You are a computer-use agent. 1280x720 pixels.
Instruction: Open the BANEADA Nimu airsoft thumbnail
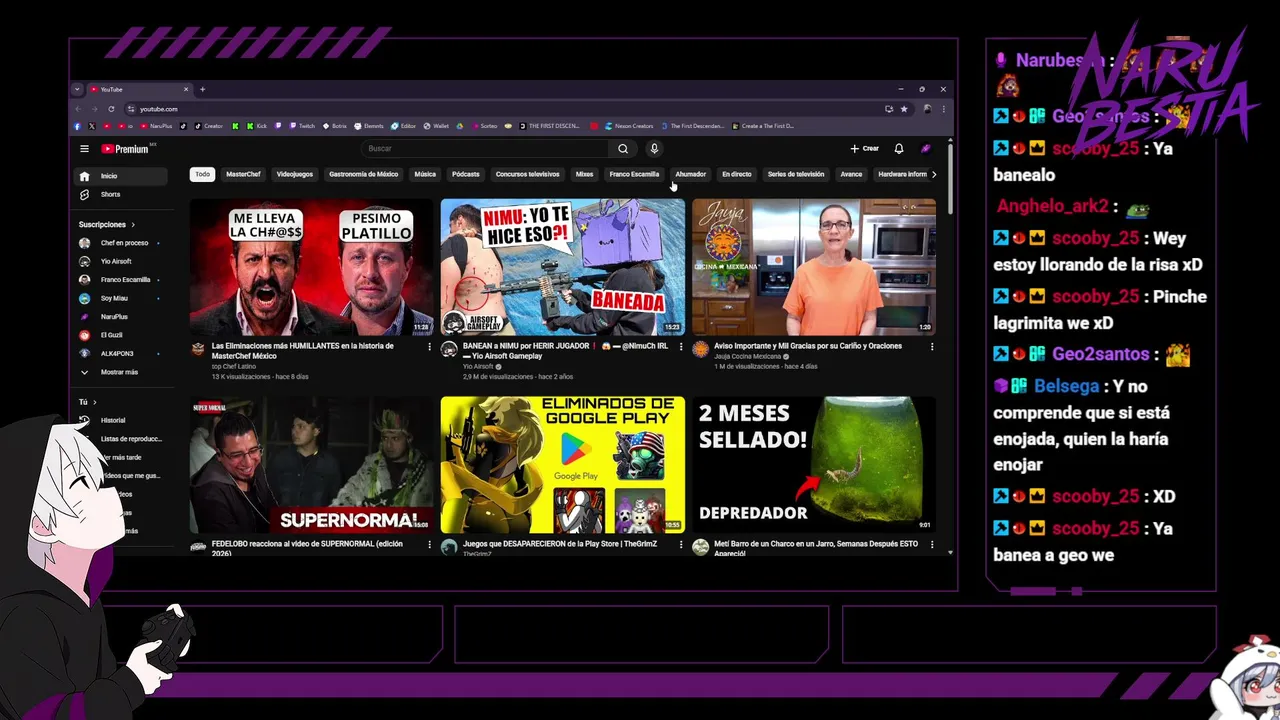pyautogui.click(x=563, y=266)
